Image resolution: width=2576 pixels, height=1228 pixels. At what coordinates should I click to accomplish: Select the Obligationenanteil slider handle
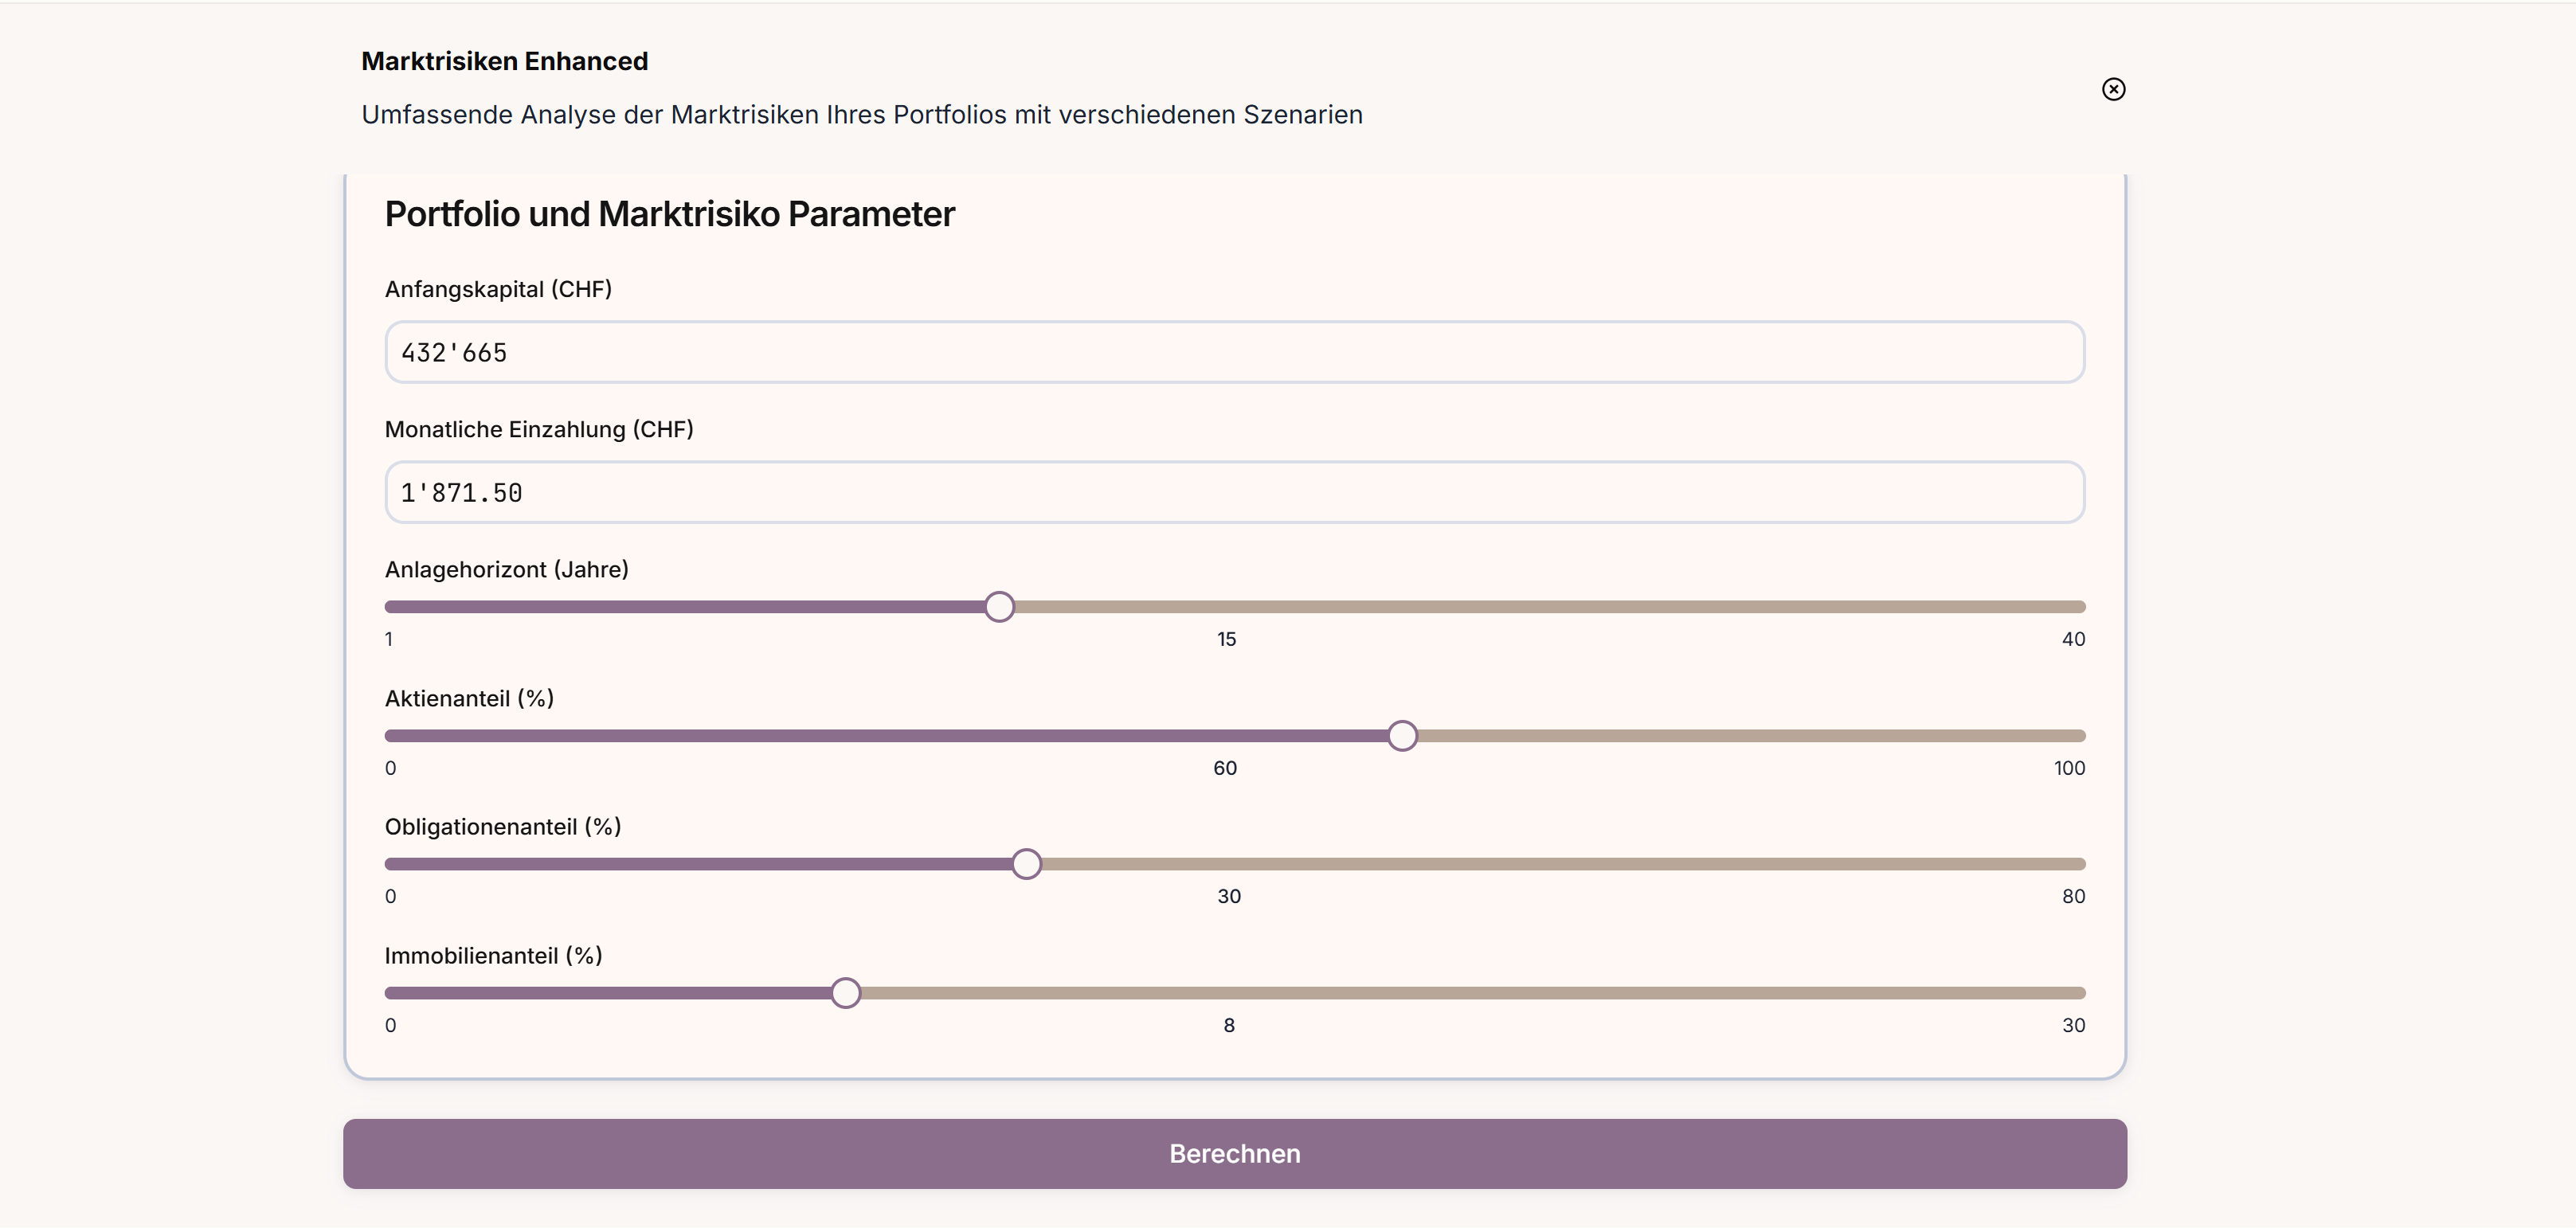point(1026,864)
